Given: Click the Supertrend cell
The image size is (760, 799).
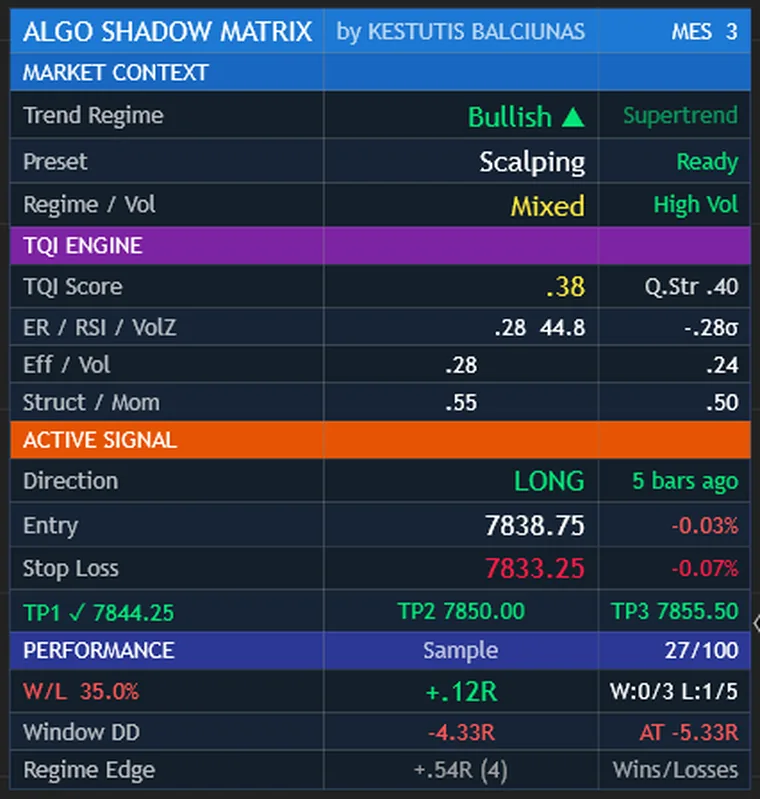Looking at the screenshot, I should coord(680,115).
